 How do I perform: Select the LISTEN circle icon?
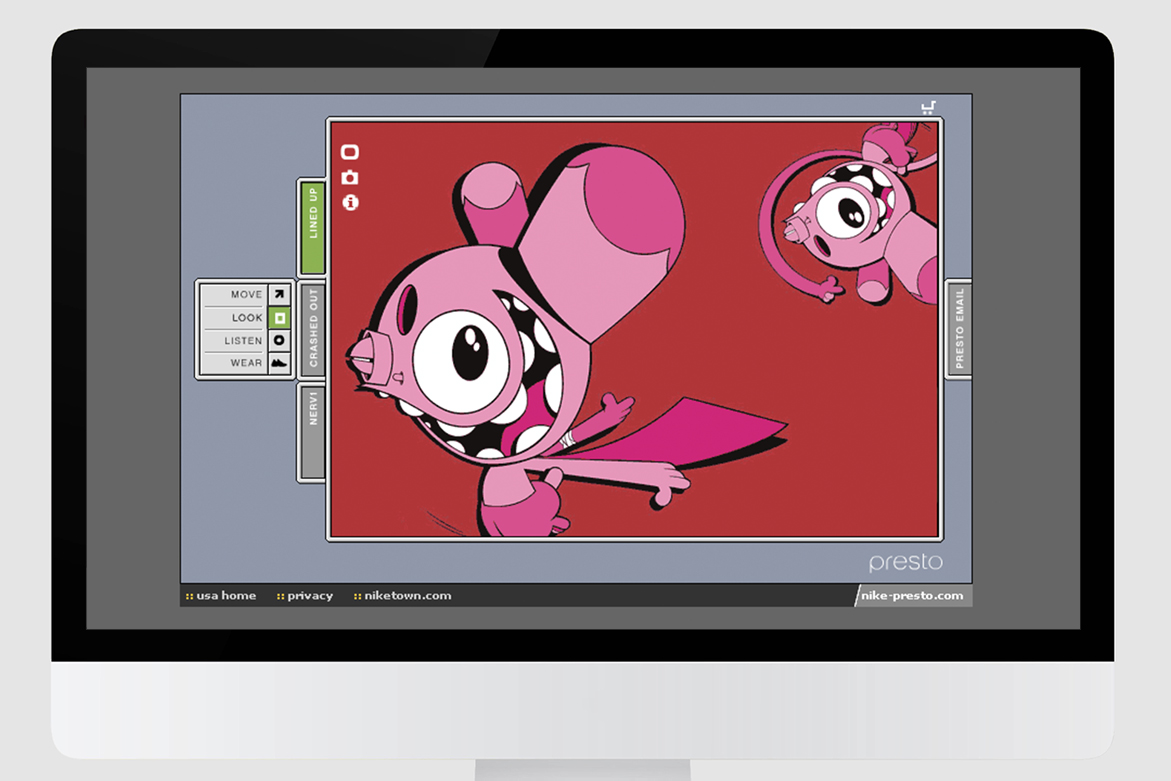[279, 340]
